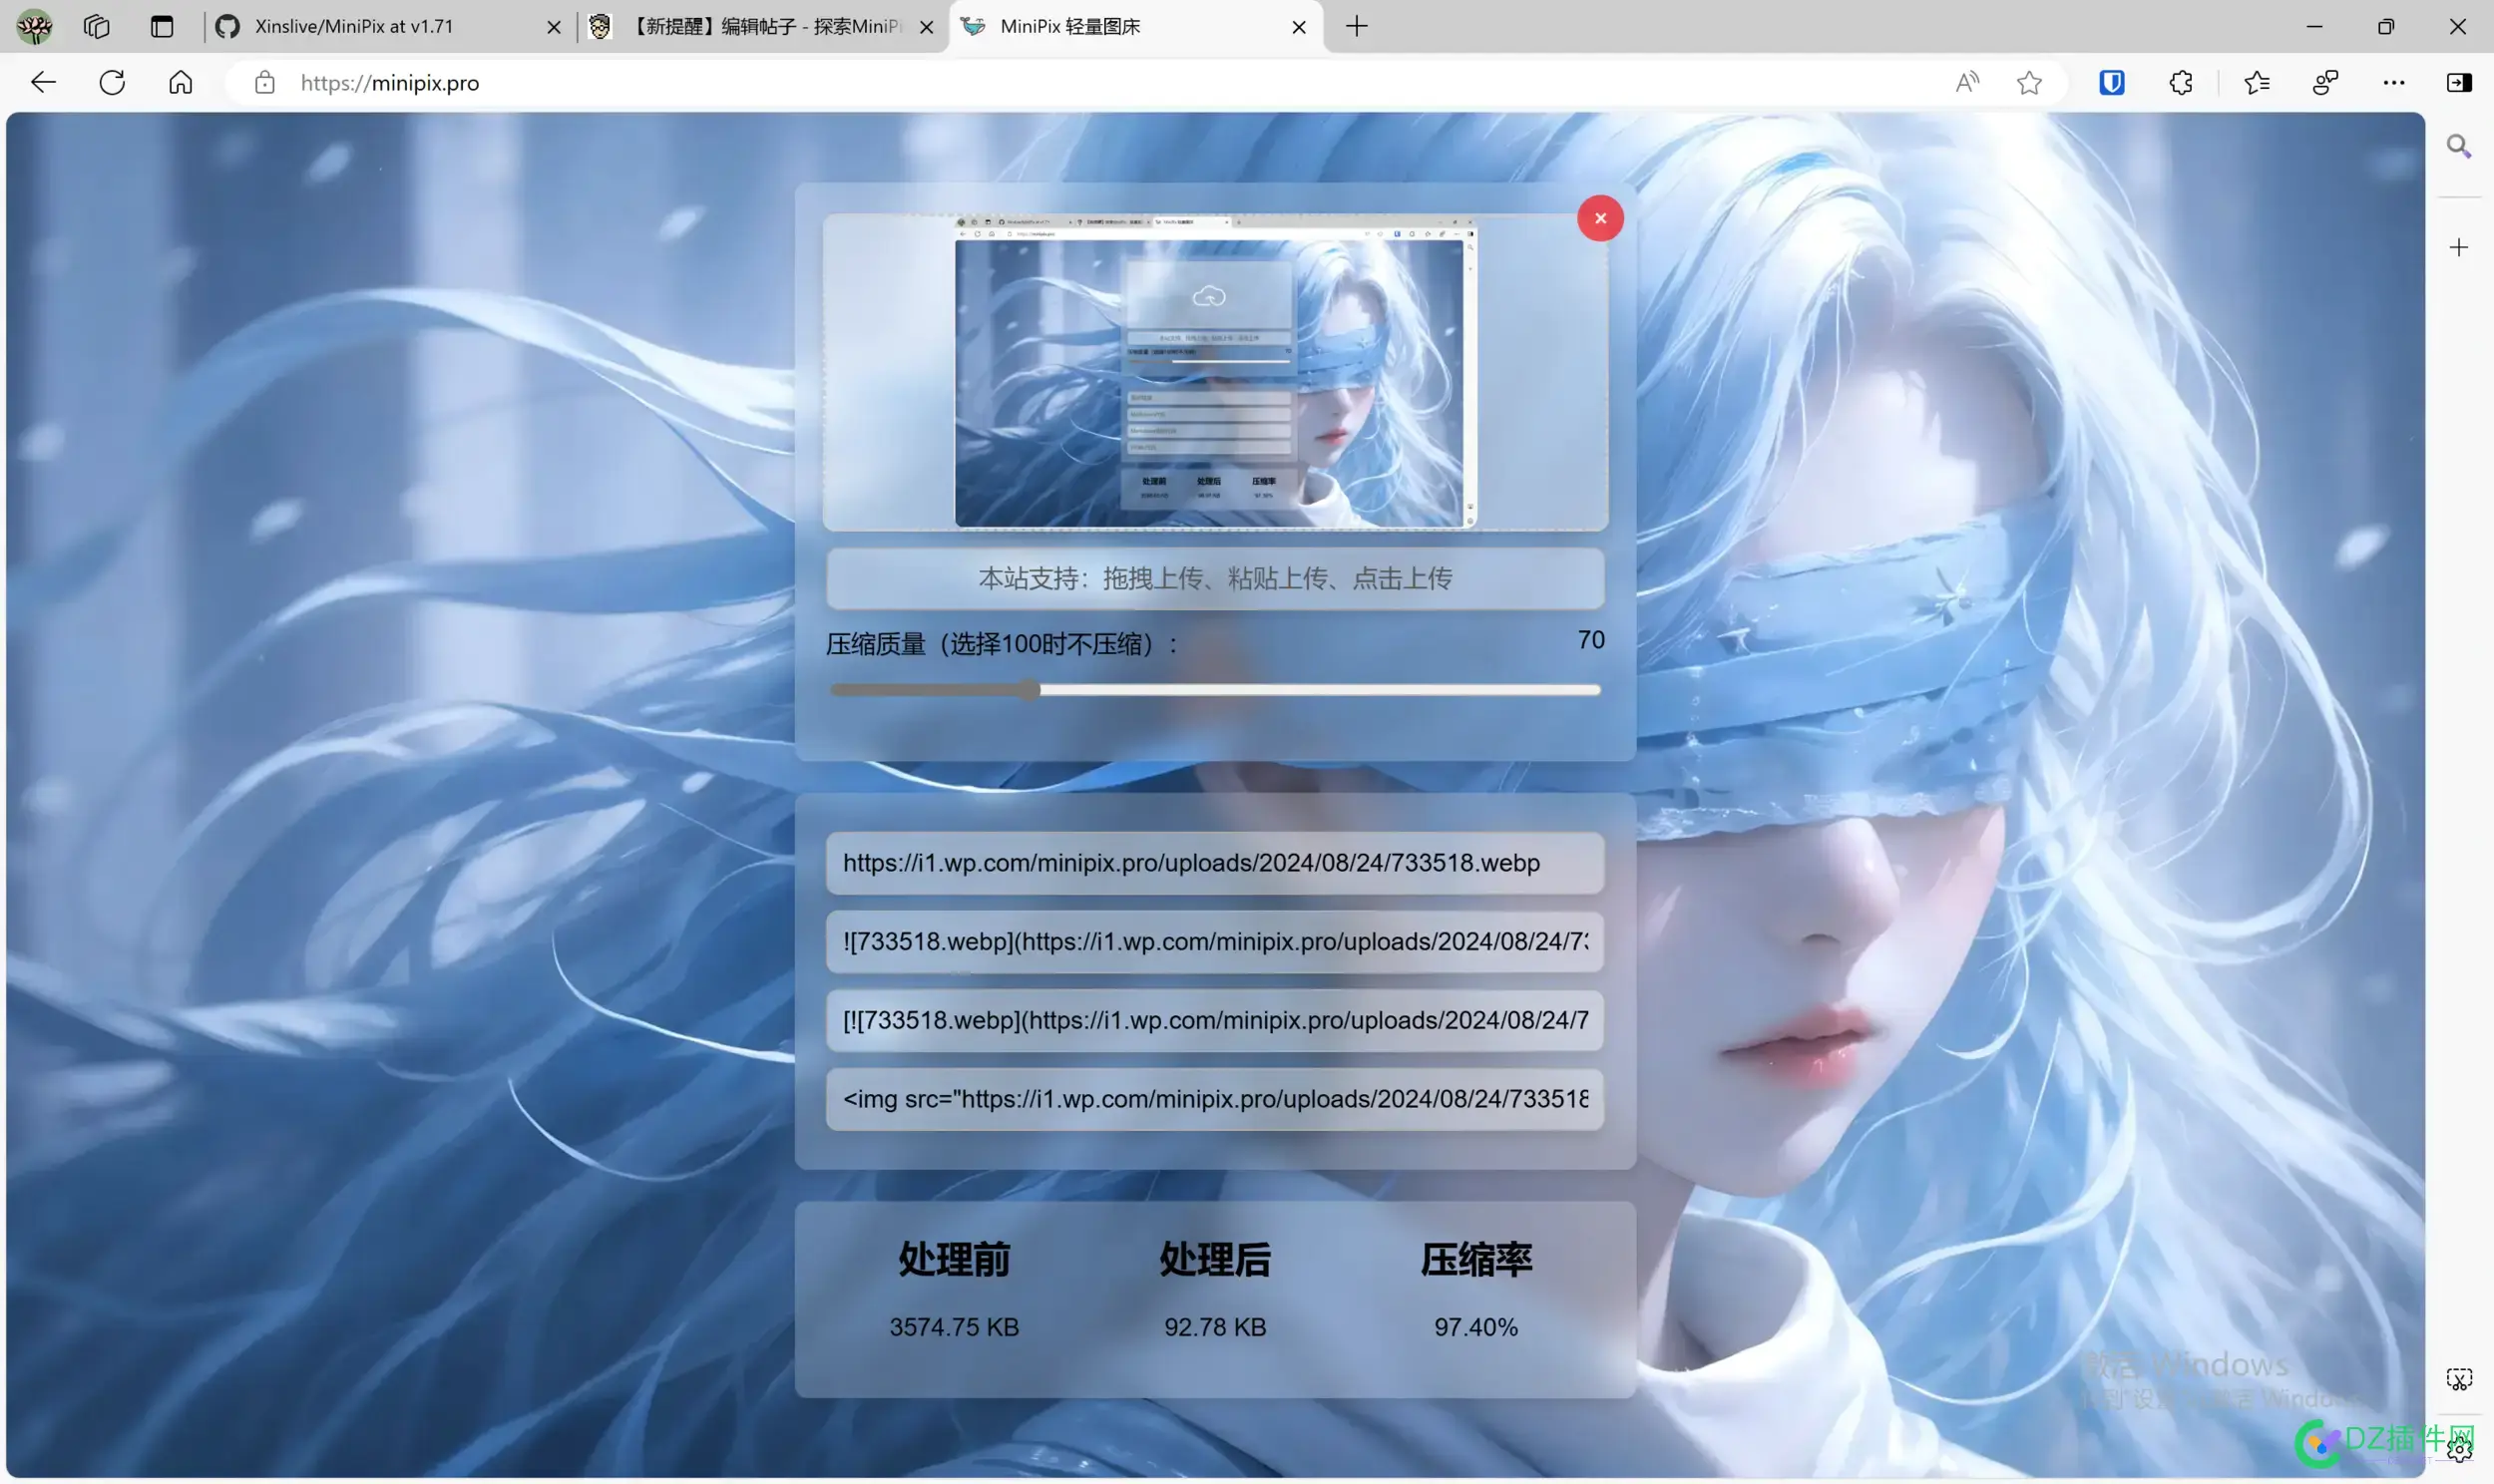Open the sidebar screenshot capture icon

pos(2459,1379)
